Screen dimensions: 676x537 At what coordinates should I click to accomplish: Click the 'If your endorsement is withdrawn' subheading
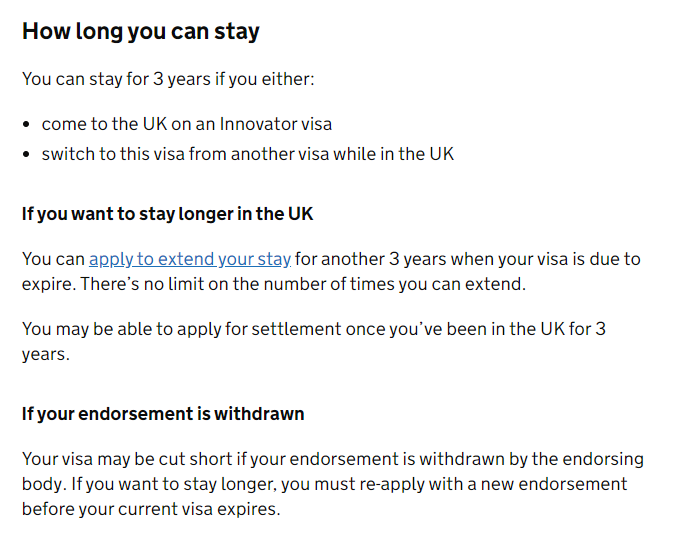(x=163, y=414)
